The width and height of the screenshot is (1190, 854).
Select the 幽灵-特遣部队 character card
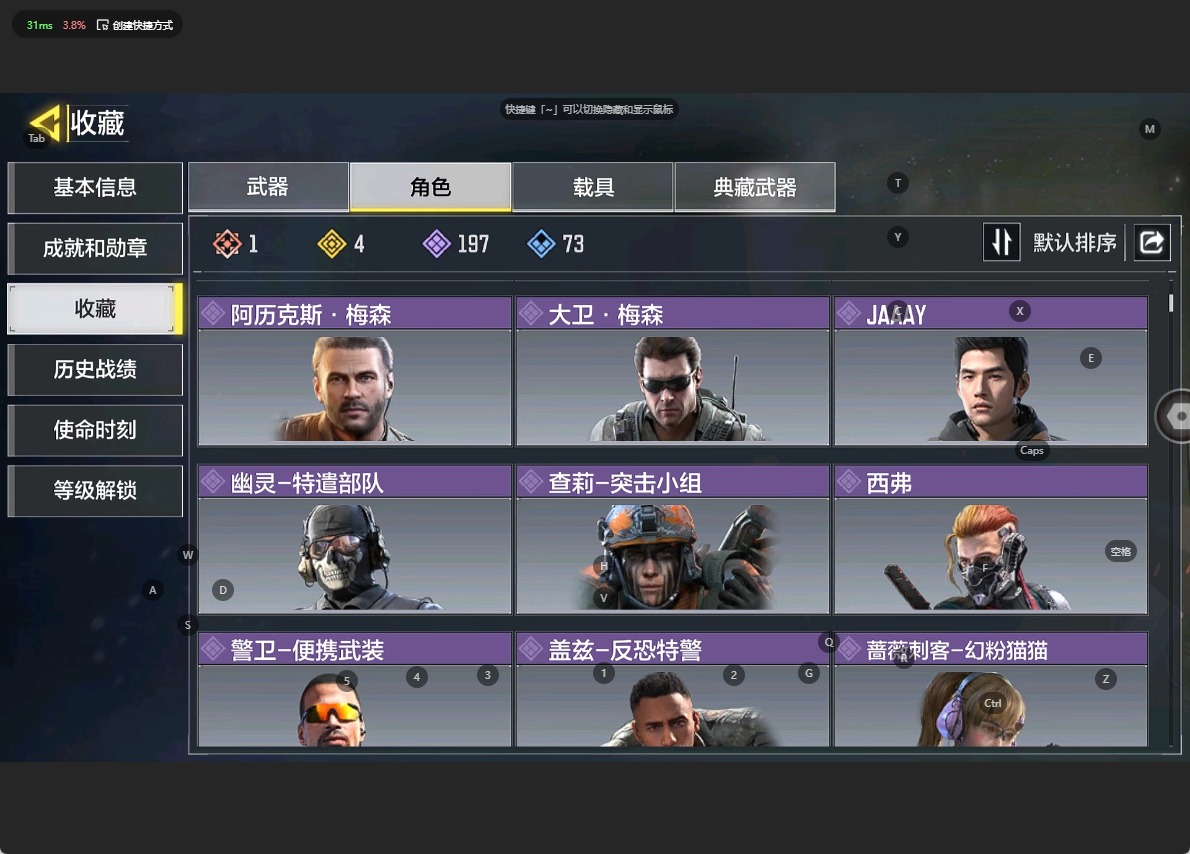pyautogui.click(x=354, y=540)
